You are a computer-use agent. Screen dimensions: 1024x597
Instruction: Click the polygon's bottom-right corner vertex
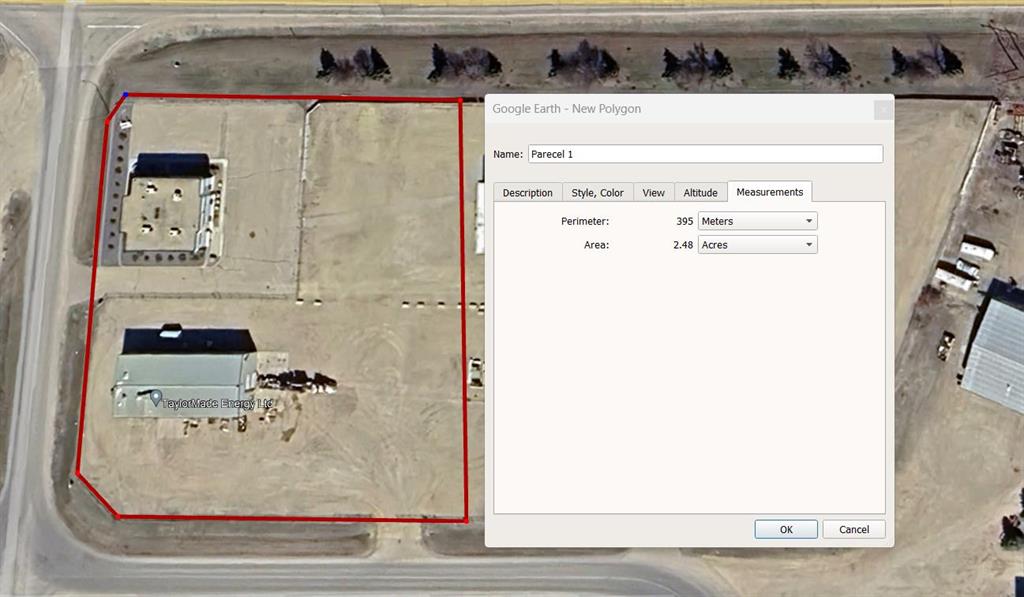click(x=467, y=520)
